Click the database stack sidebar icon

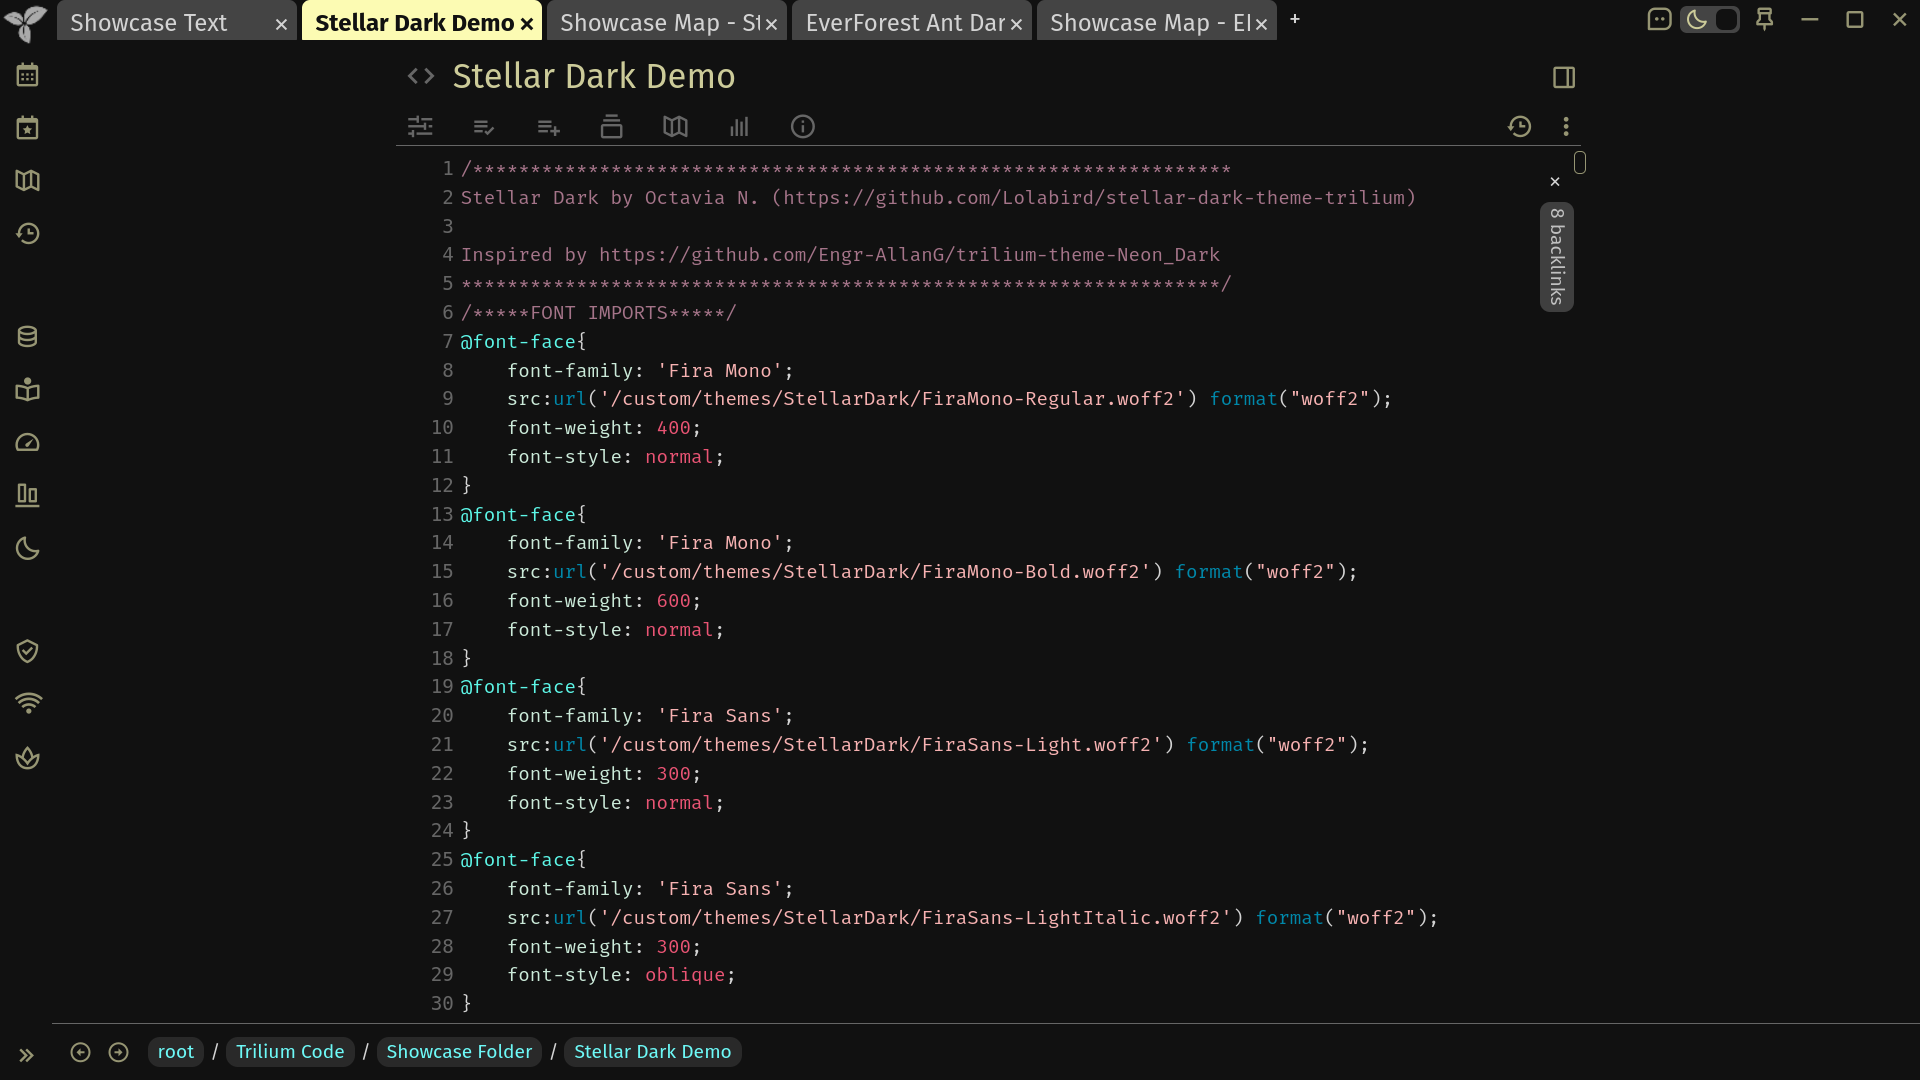[x=27, y=337]
